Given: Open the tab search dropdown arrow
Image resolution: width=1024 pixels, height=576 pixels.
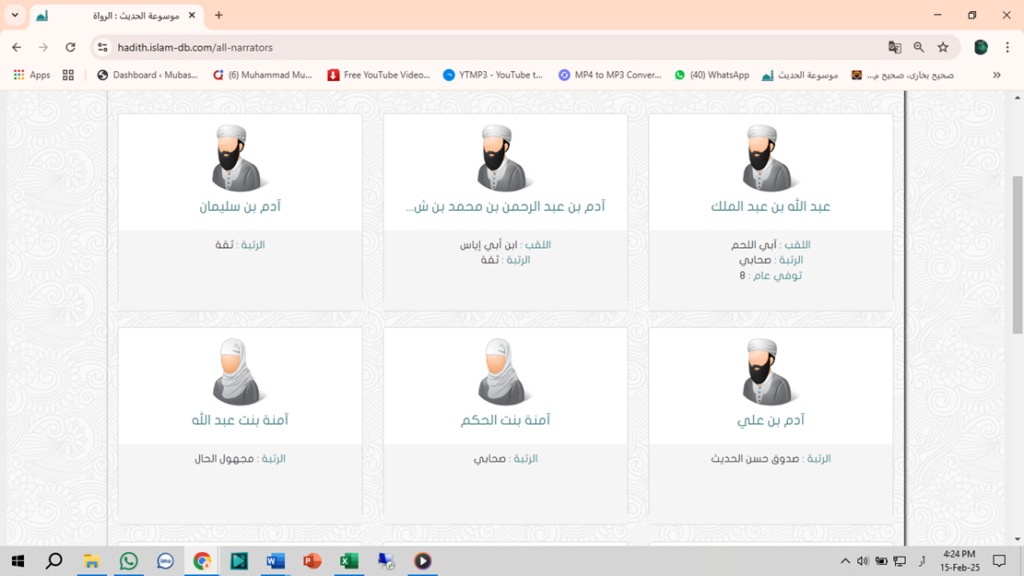Looking at the screenshot, I should [14, 15].
